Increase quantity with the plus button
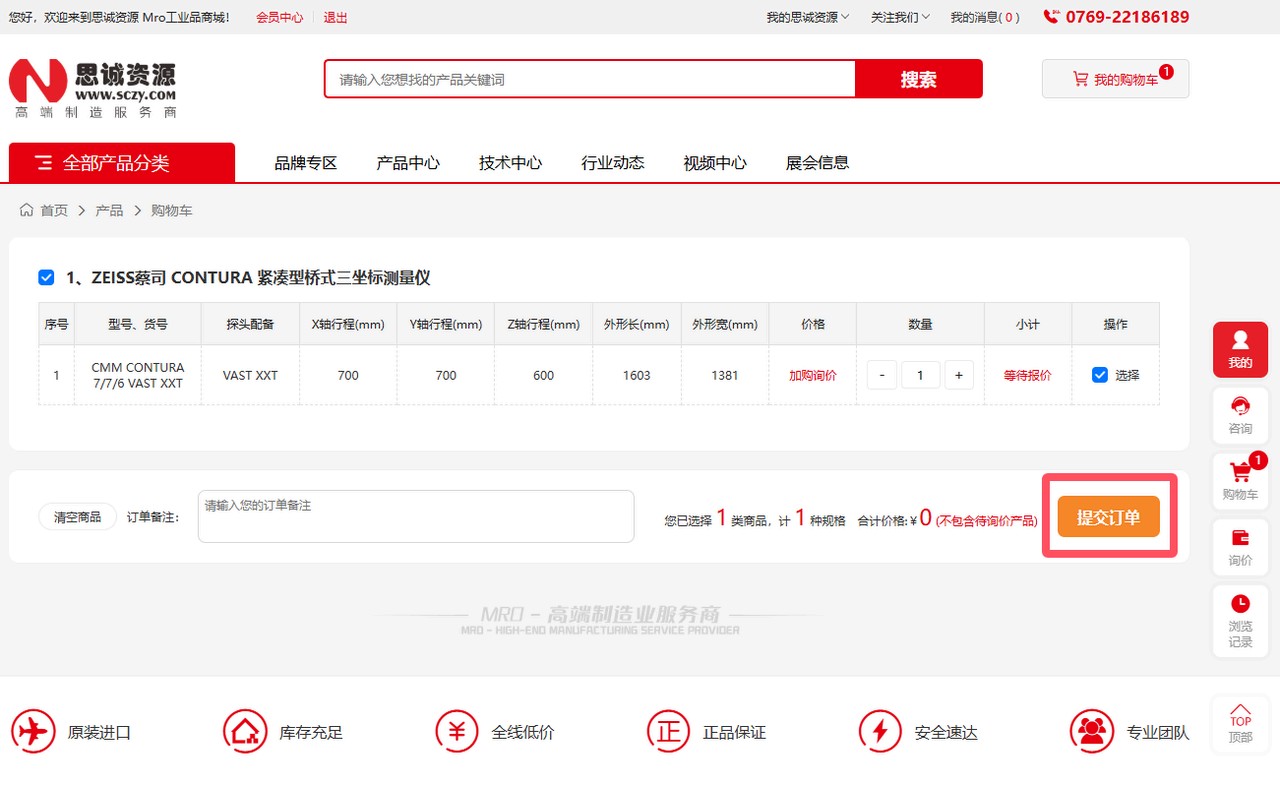 [x=958, y=375]
